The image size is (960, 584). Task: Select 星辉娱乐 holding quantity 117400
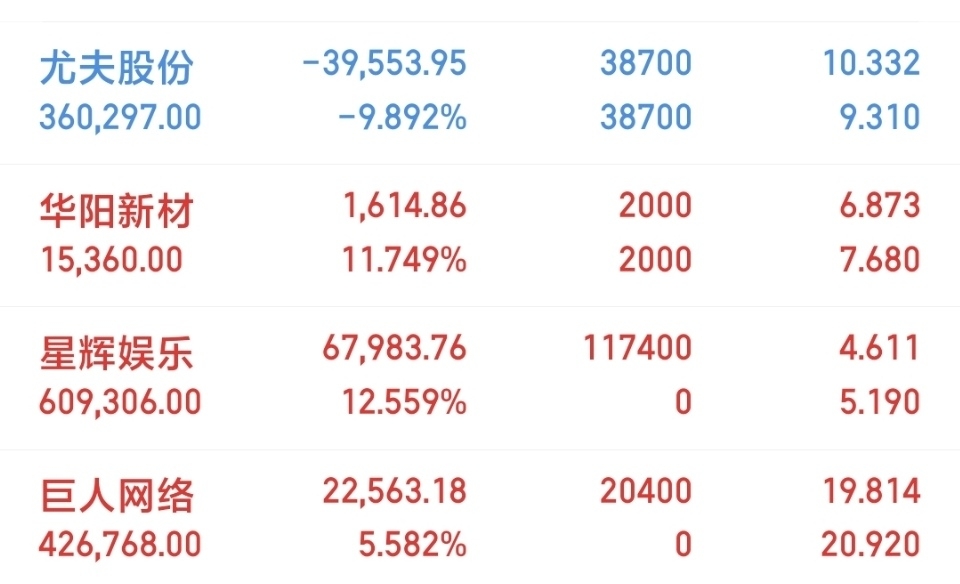click(637, 348)
